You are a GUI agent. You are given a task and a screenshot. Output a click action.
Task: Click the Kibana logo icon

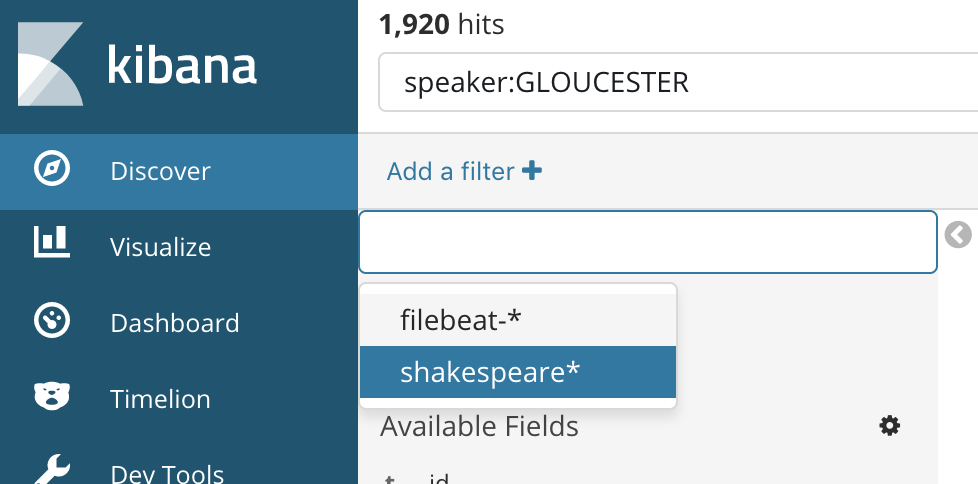pos(51,64)
